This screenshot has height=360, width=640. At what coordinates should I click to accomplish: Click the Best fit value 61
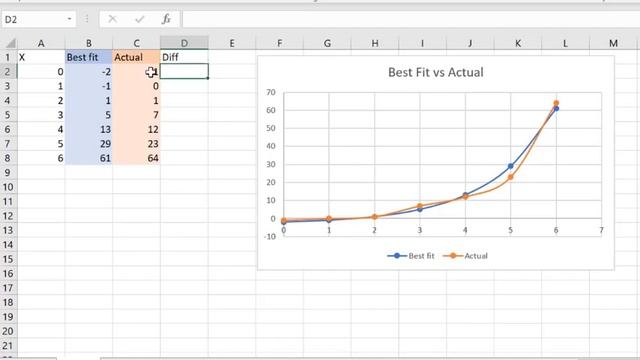[x=89, y=158]
